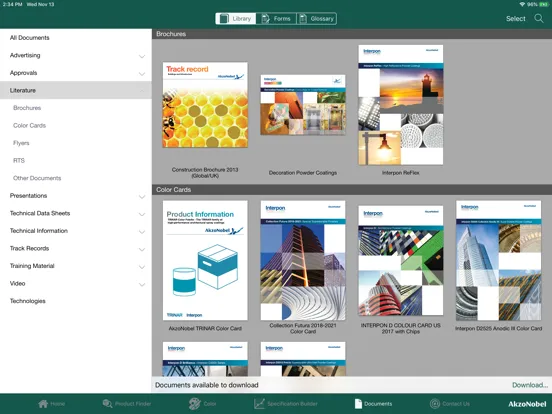Open the search magnifier icon
Screen dimensions: 552x414
[539, 18]
